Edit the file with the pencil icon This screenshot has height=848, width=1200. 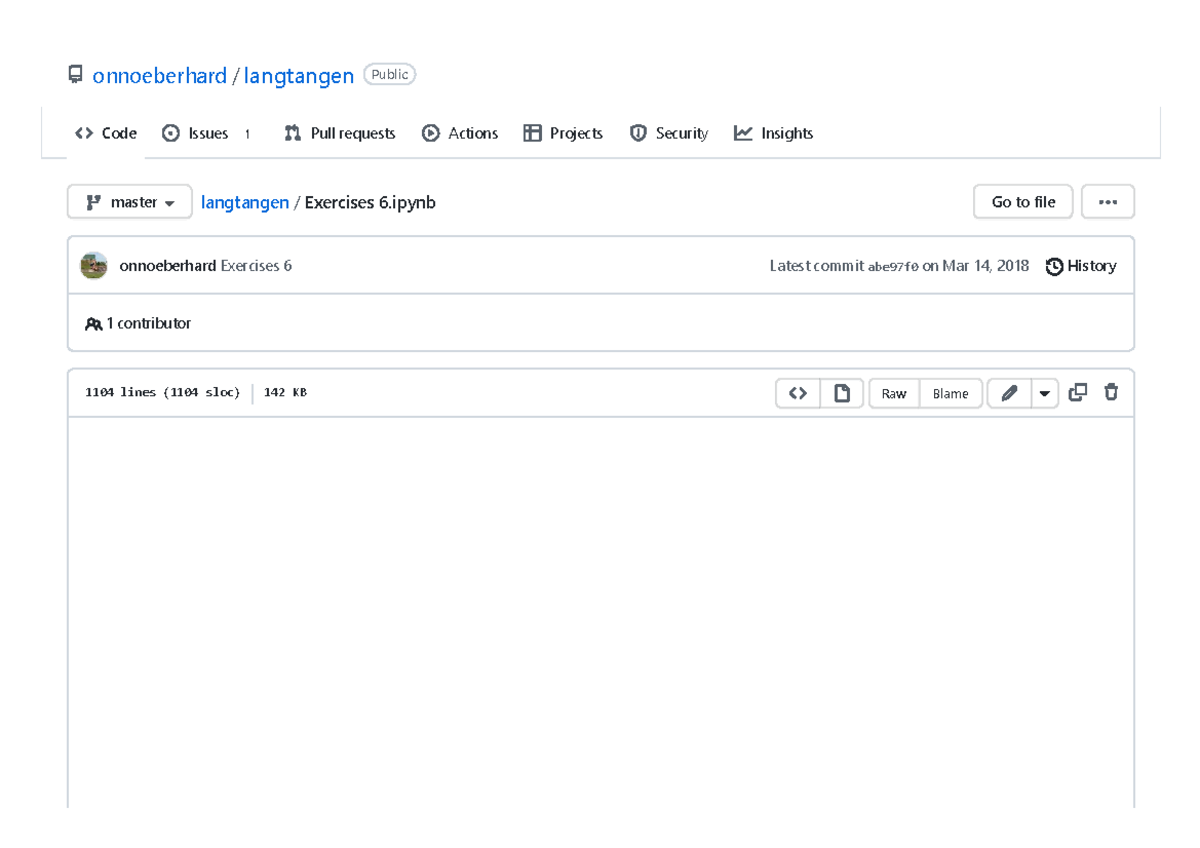1009,393
